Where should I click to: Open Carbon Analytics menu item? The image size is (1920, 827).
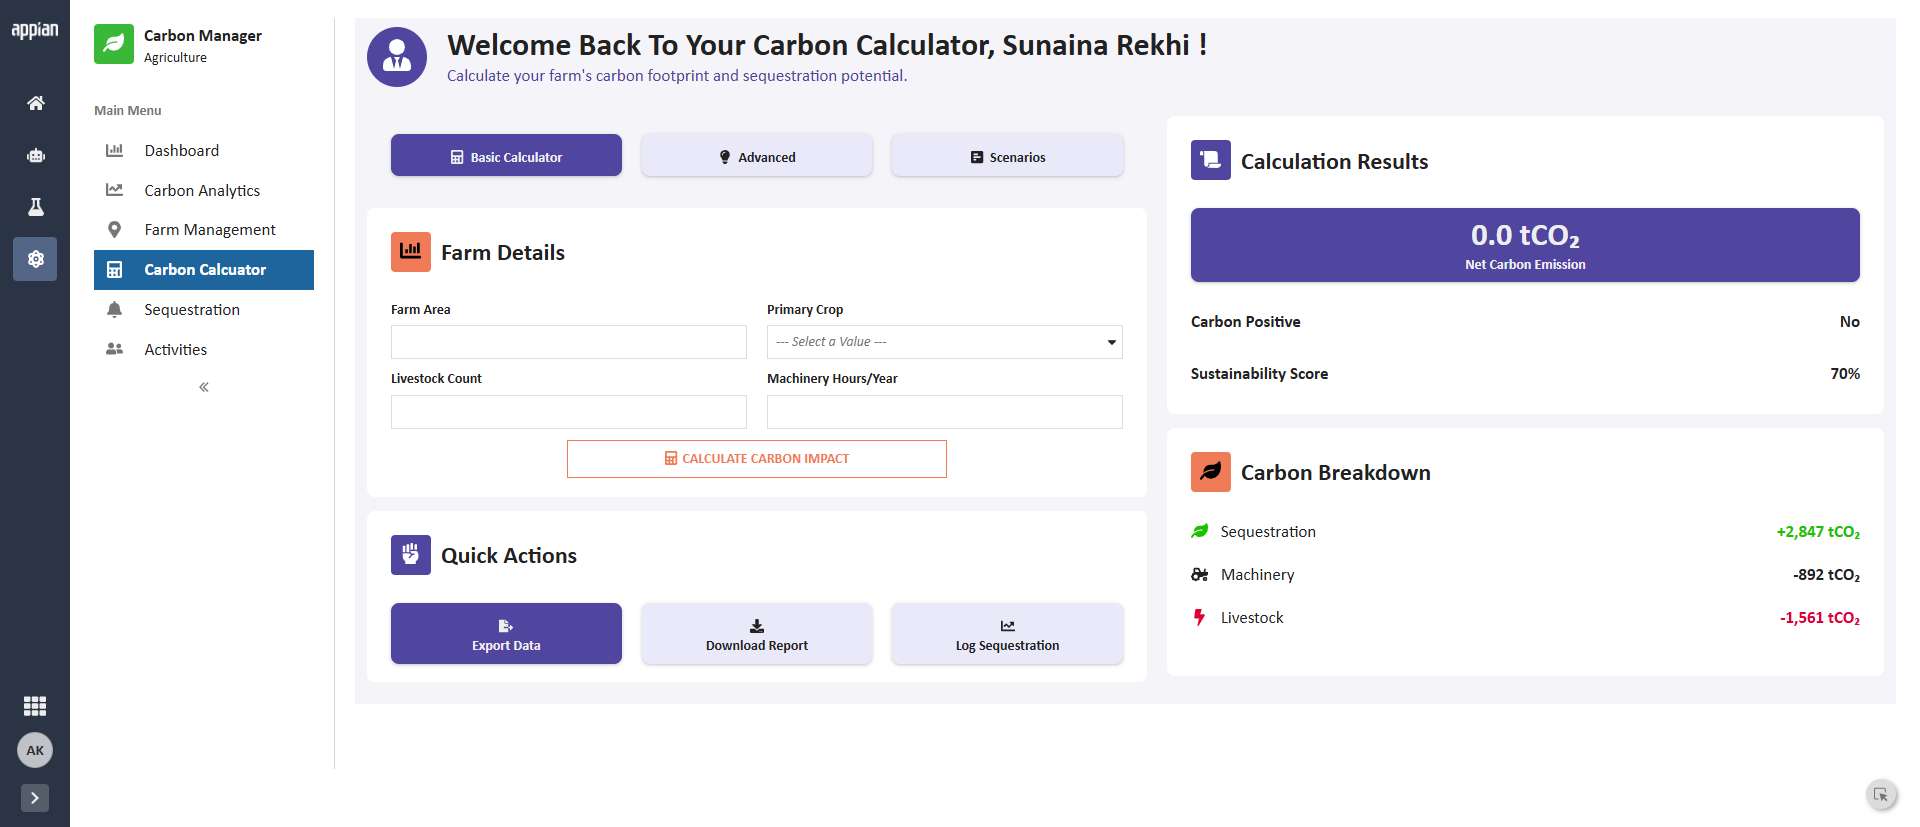(204, 190)
